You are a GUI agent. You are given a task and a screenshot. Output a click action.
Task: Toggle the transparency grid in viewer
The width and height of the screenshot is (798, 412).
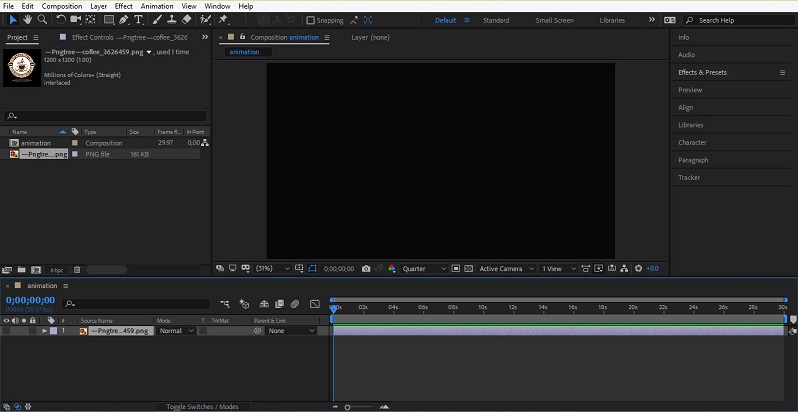click(468, 269)
